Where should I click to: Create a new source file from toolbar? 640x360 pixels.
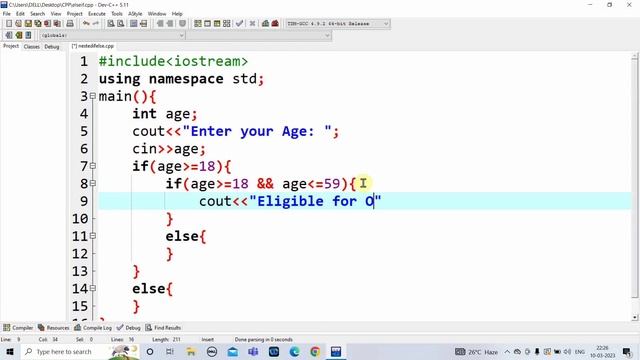pyautogui.click(x=9, y=24)
